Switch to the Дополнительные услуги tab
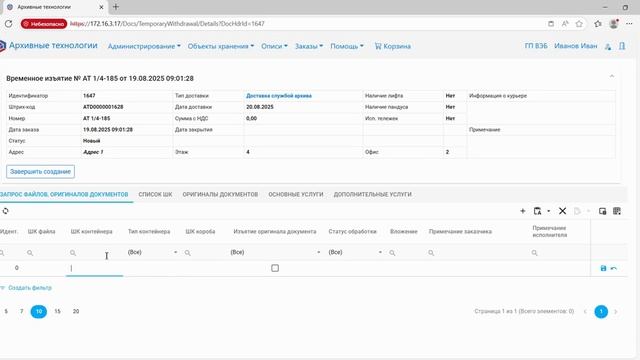Viewport: 640px width, 360px height. (x=372, y=194)
